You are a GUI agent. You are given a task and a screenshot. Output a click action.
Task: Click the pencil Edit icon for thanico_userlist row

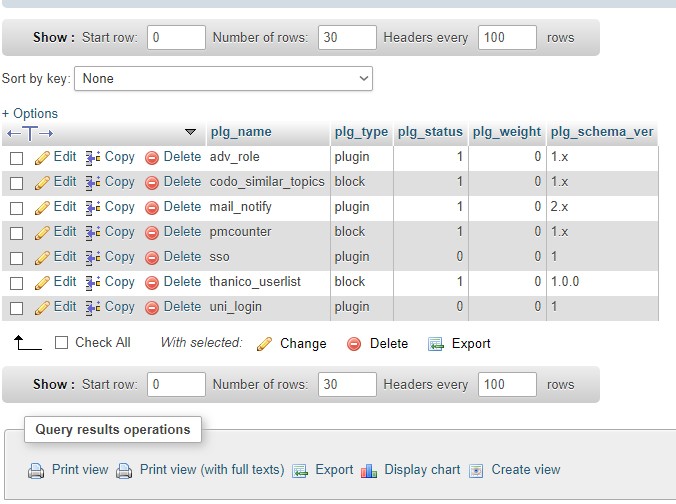point(42,283)
